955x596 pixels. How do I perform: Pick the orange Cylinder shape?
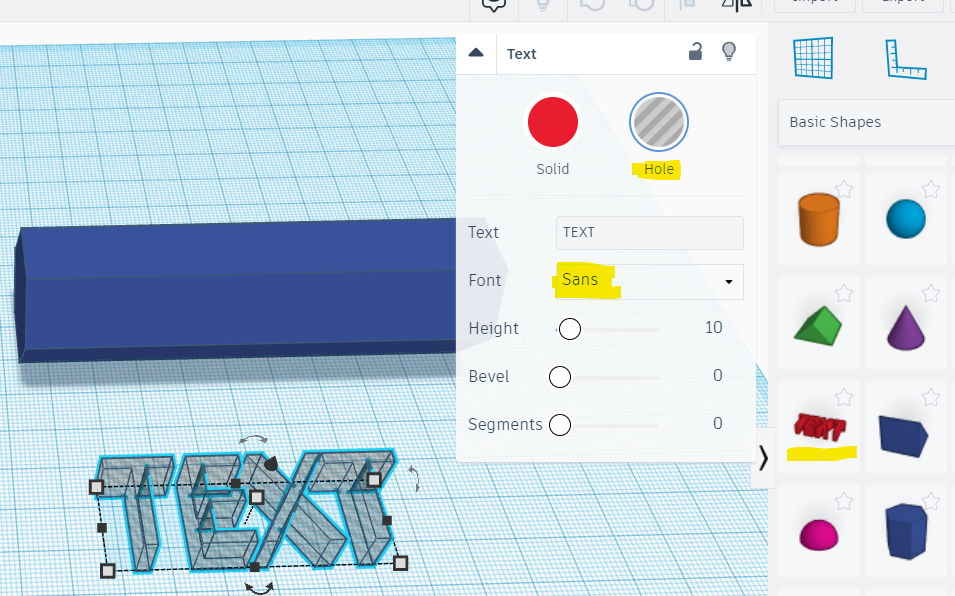coord(819,219)
